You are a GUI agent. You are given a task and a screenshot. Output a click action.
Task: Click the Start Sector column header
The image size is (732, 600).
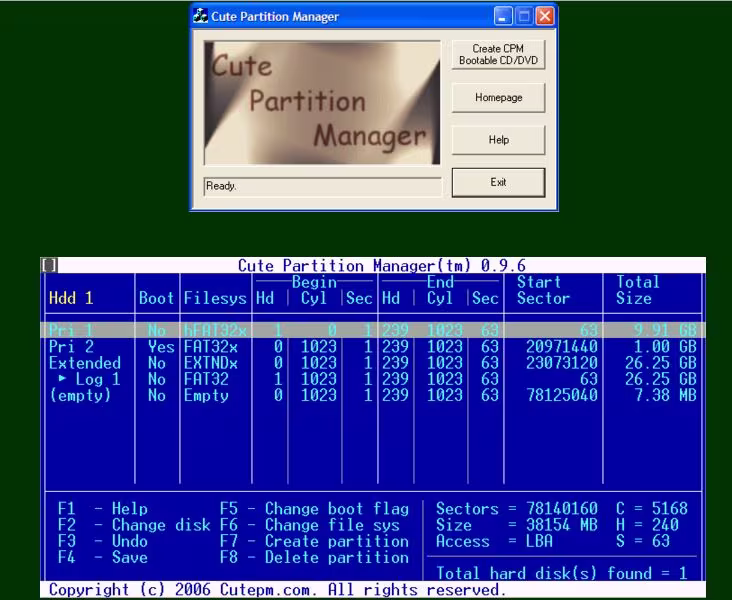tap(543, 290)
